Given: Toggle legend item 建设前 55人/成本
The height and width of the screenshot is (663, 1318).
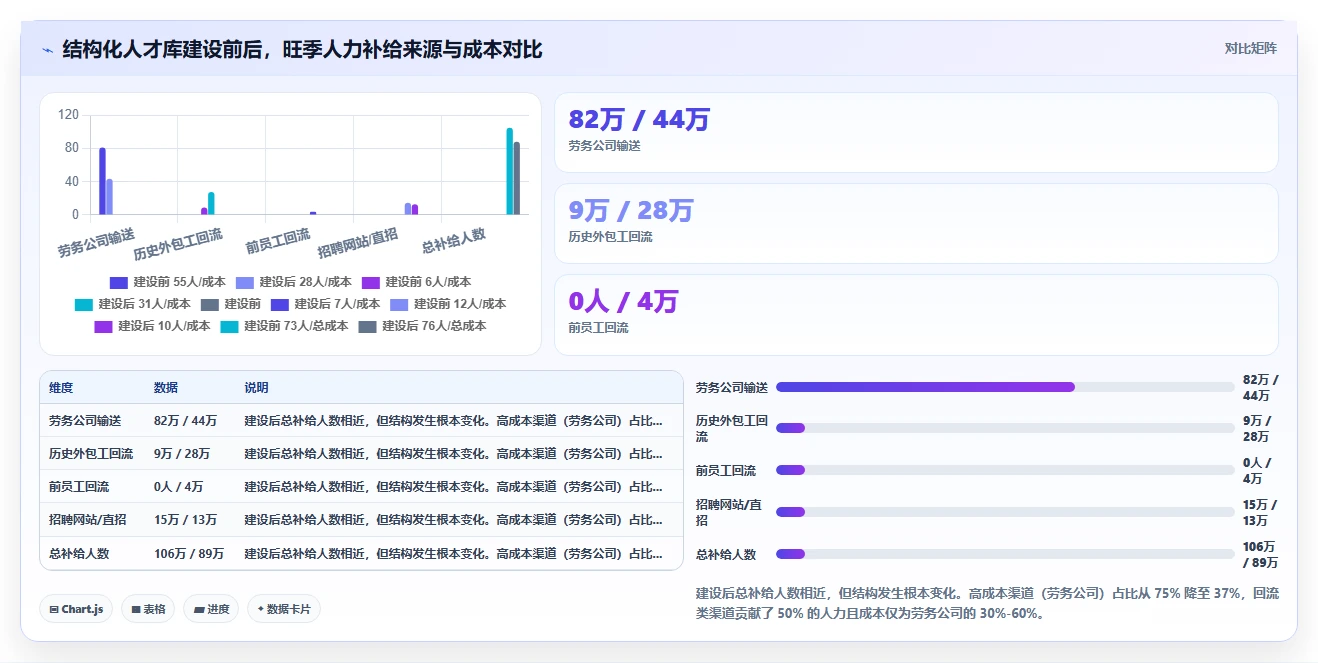Looking at the screenshot, I should 168,282.
